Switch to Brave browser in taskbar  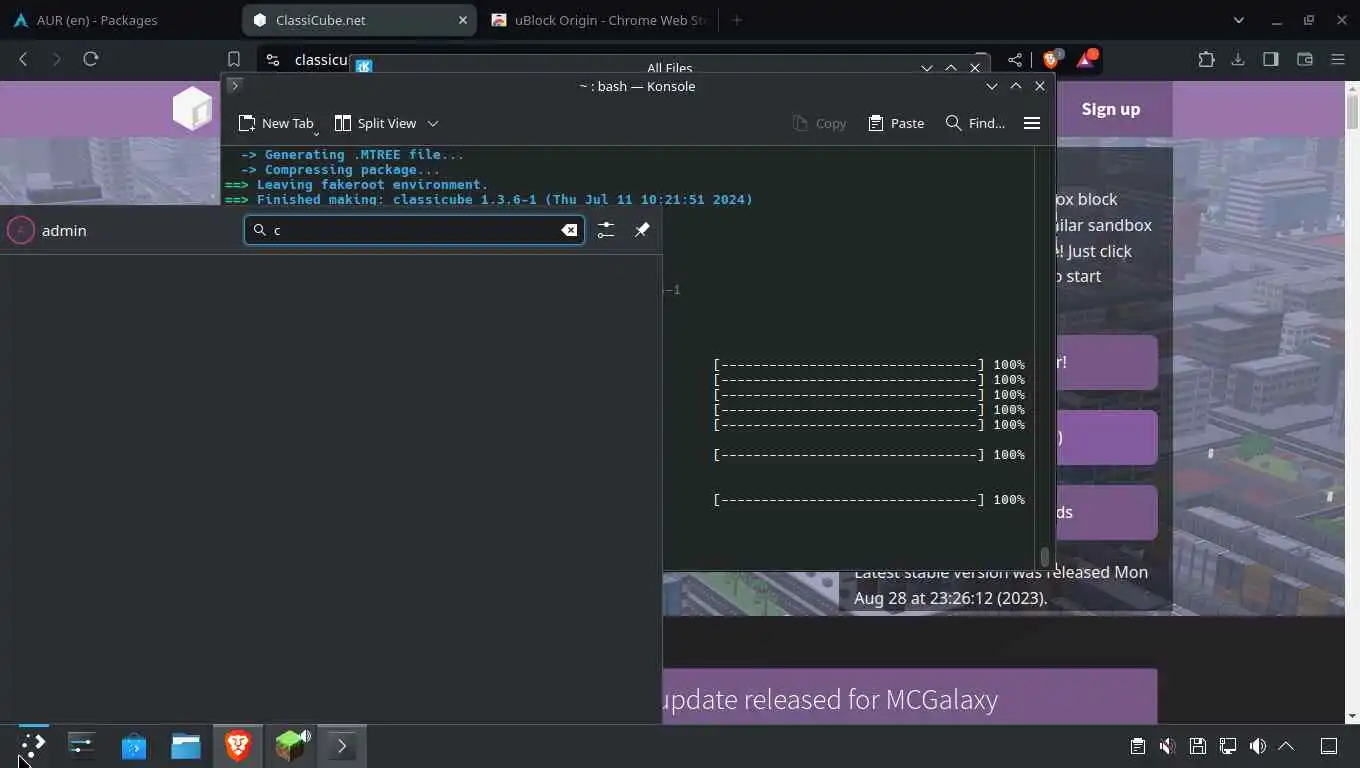(x=238, y=746)
